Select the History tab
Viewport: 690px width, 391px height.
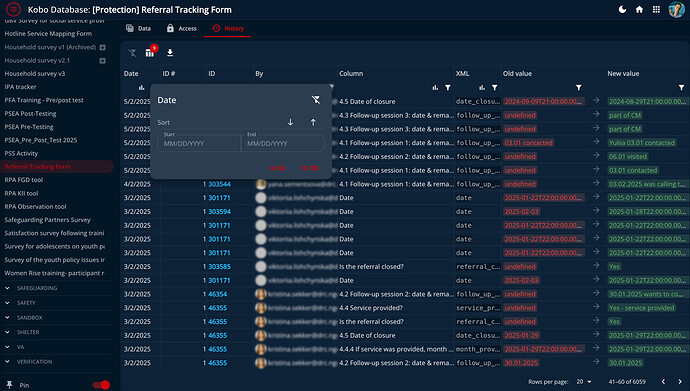[228, 28]
